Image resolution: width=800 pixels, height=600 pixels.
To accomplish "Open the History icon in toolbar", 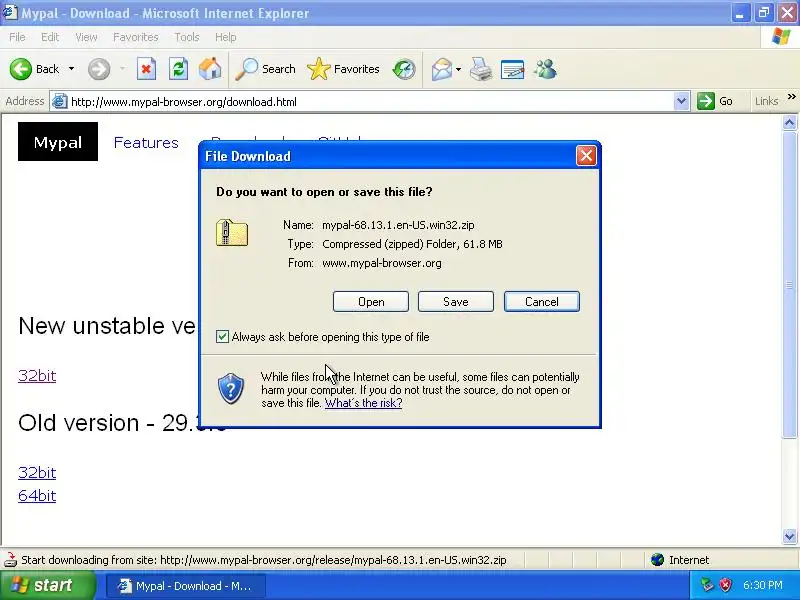I will [x=404, y=69].
